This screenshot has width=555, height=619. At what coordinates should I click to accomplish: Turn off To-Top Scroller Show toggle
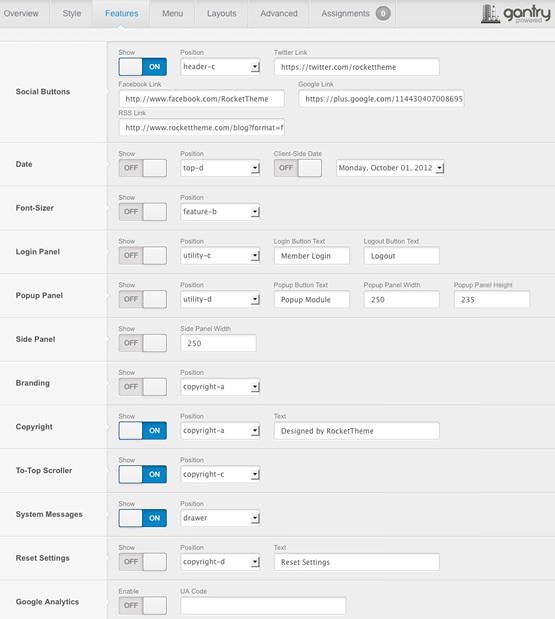pos(142,474)
